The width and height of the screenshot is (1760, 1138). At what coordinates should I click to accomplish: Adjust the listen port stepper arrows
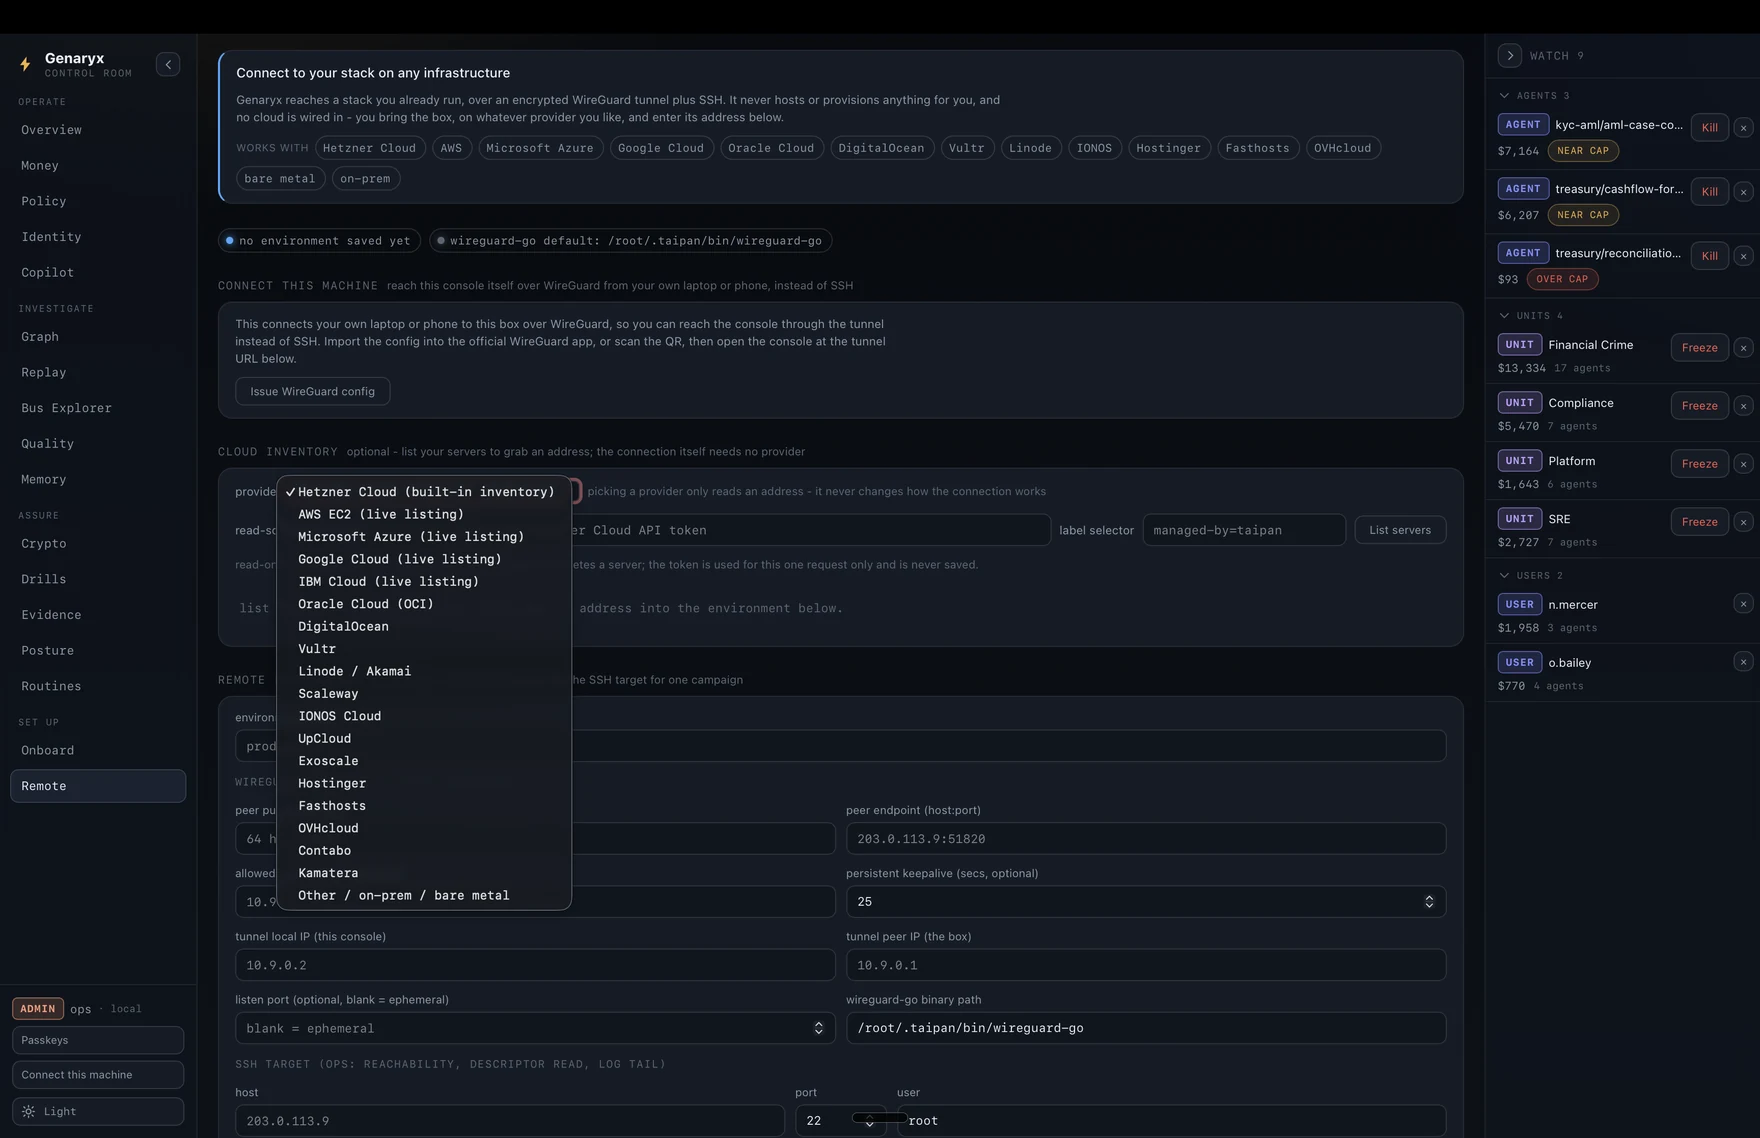(x=818, y=1028)
